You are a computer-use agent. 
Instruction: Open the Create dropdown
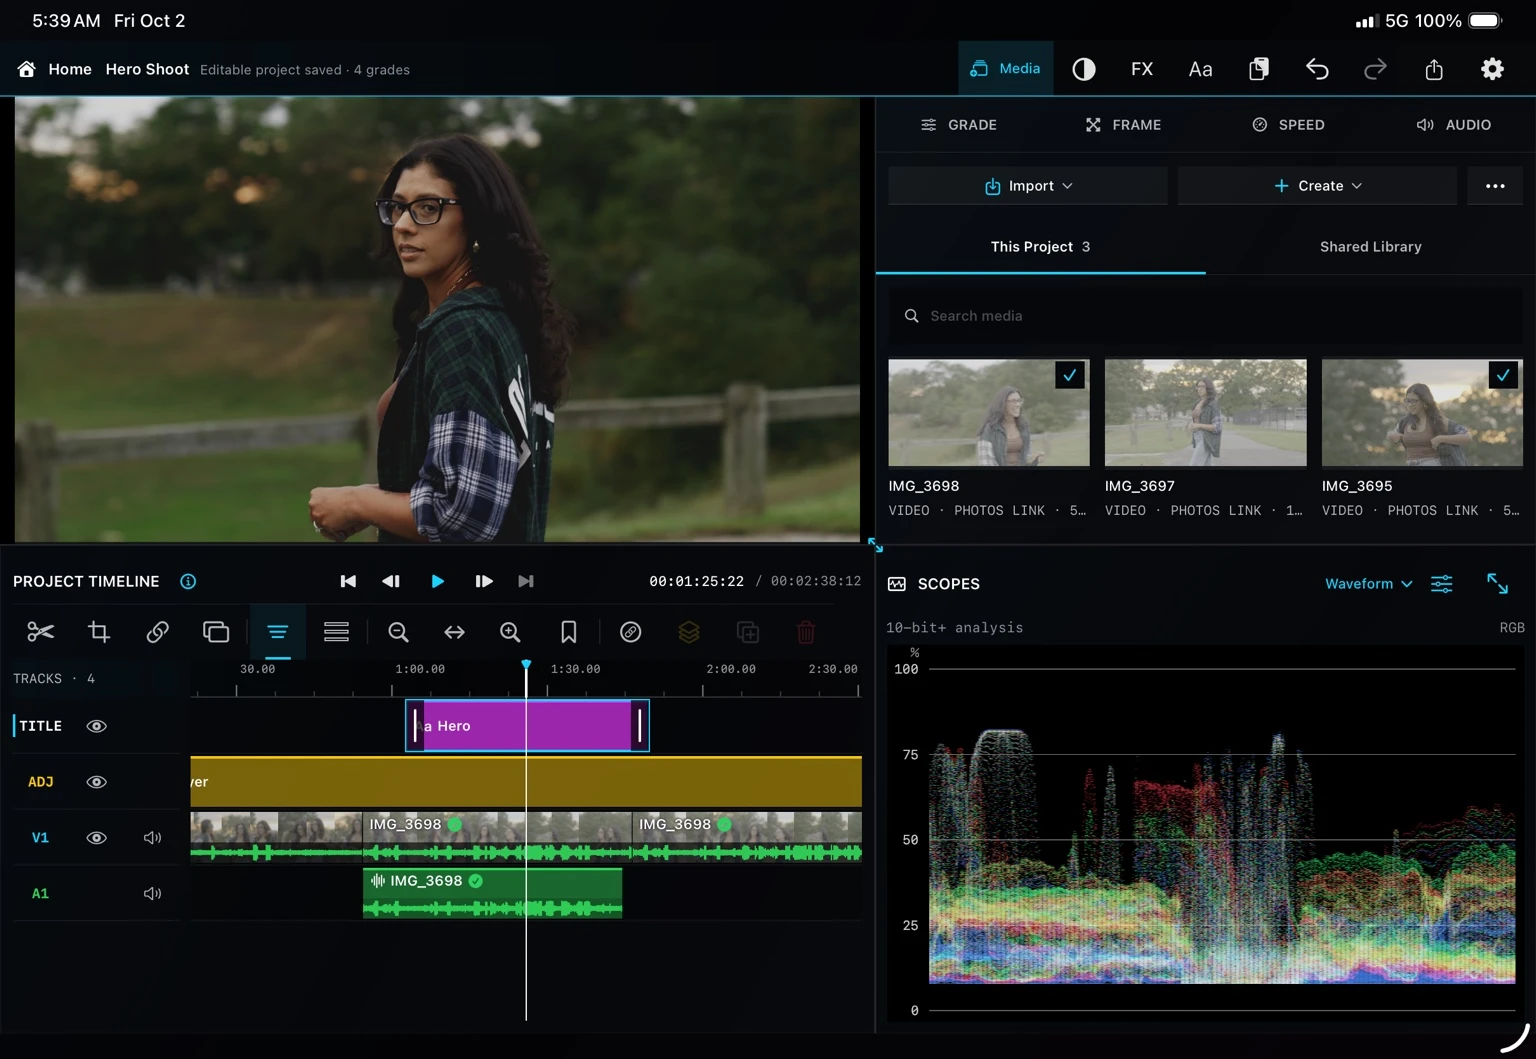[1317, 186]
